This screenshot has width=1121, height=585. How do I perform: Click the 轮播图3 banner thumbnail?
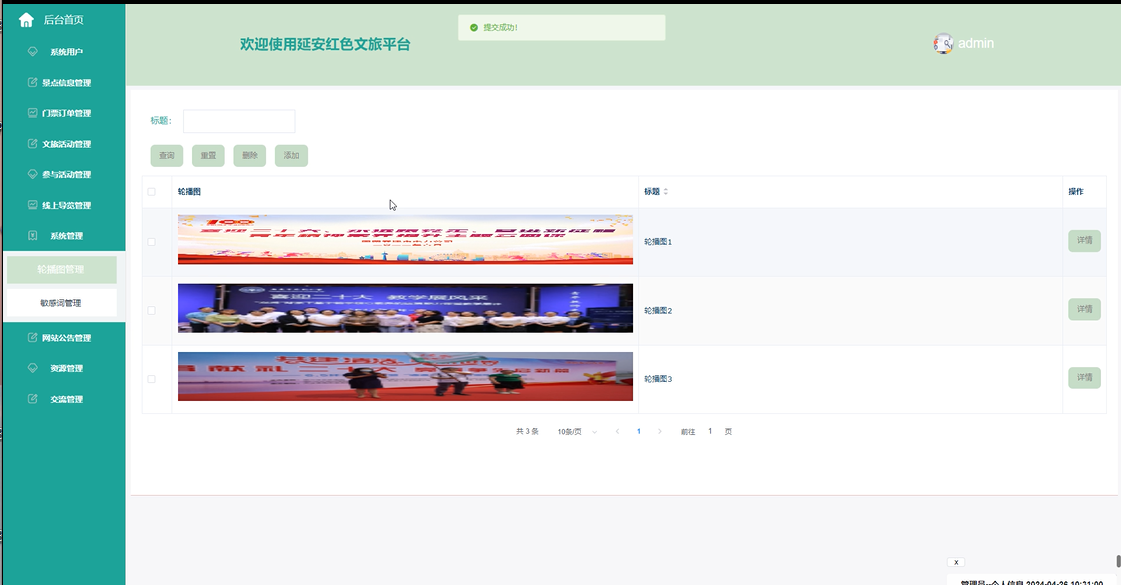click(x=405, y=376)
